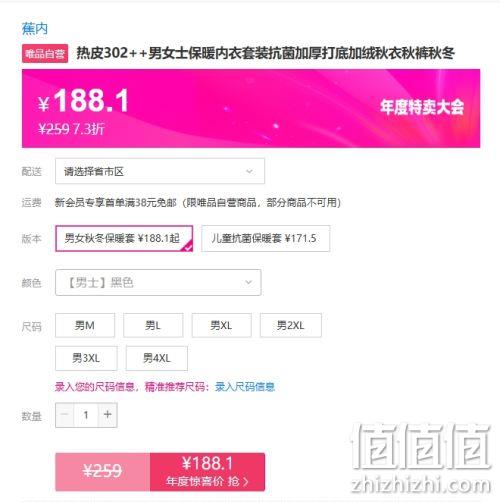Open the 蕉内 brand link

[35, 29]
